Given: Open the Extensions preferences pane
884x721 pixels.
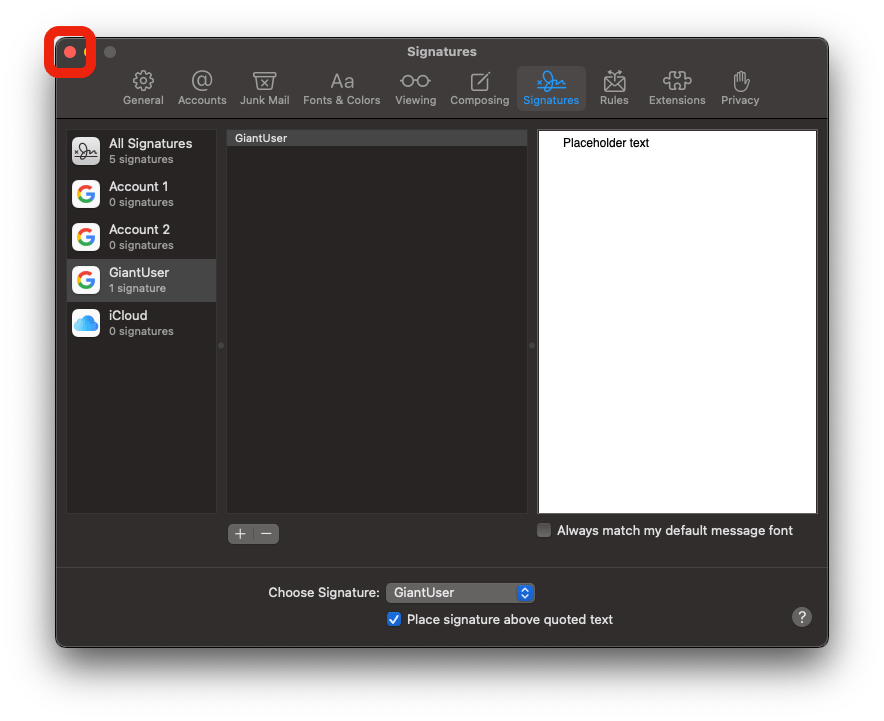Looking at the screenshot, I should click(x=677, y=88).
